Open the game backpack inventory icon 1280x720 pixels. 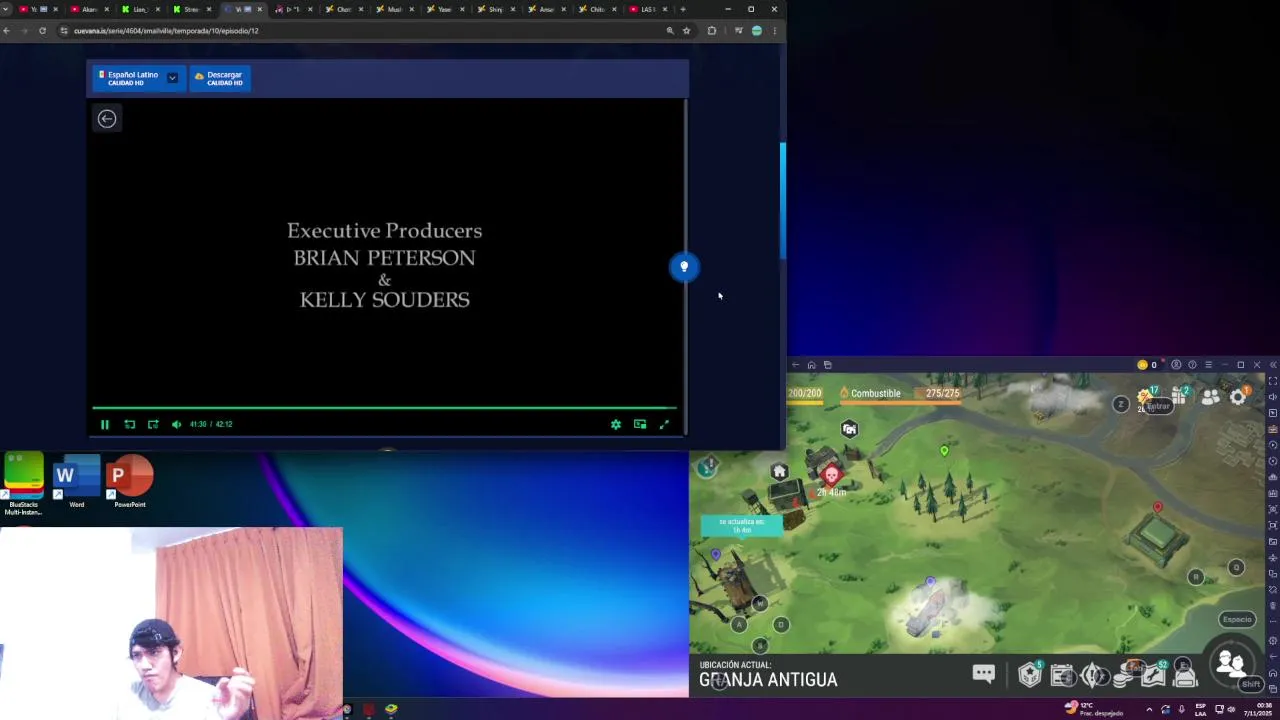pos(1185,675)
